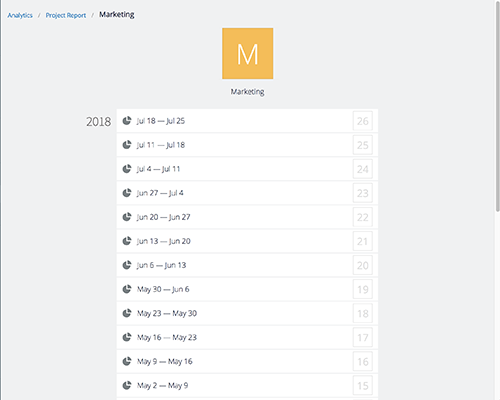The width and height of the screenshot is (500, 400).
Task: Select week 18 number box
Action: [x=363, y=313]
